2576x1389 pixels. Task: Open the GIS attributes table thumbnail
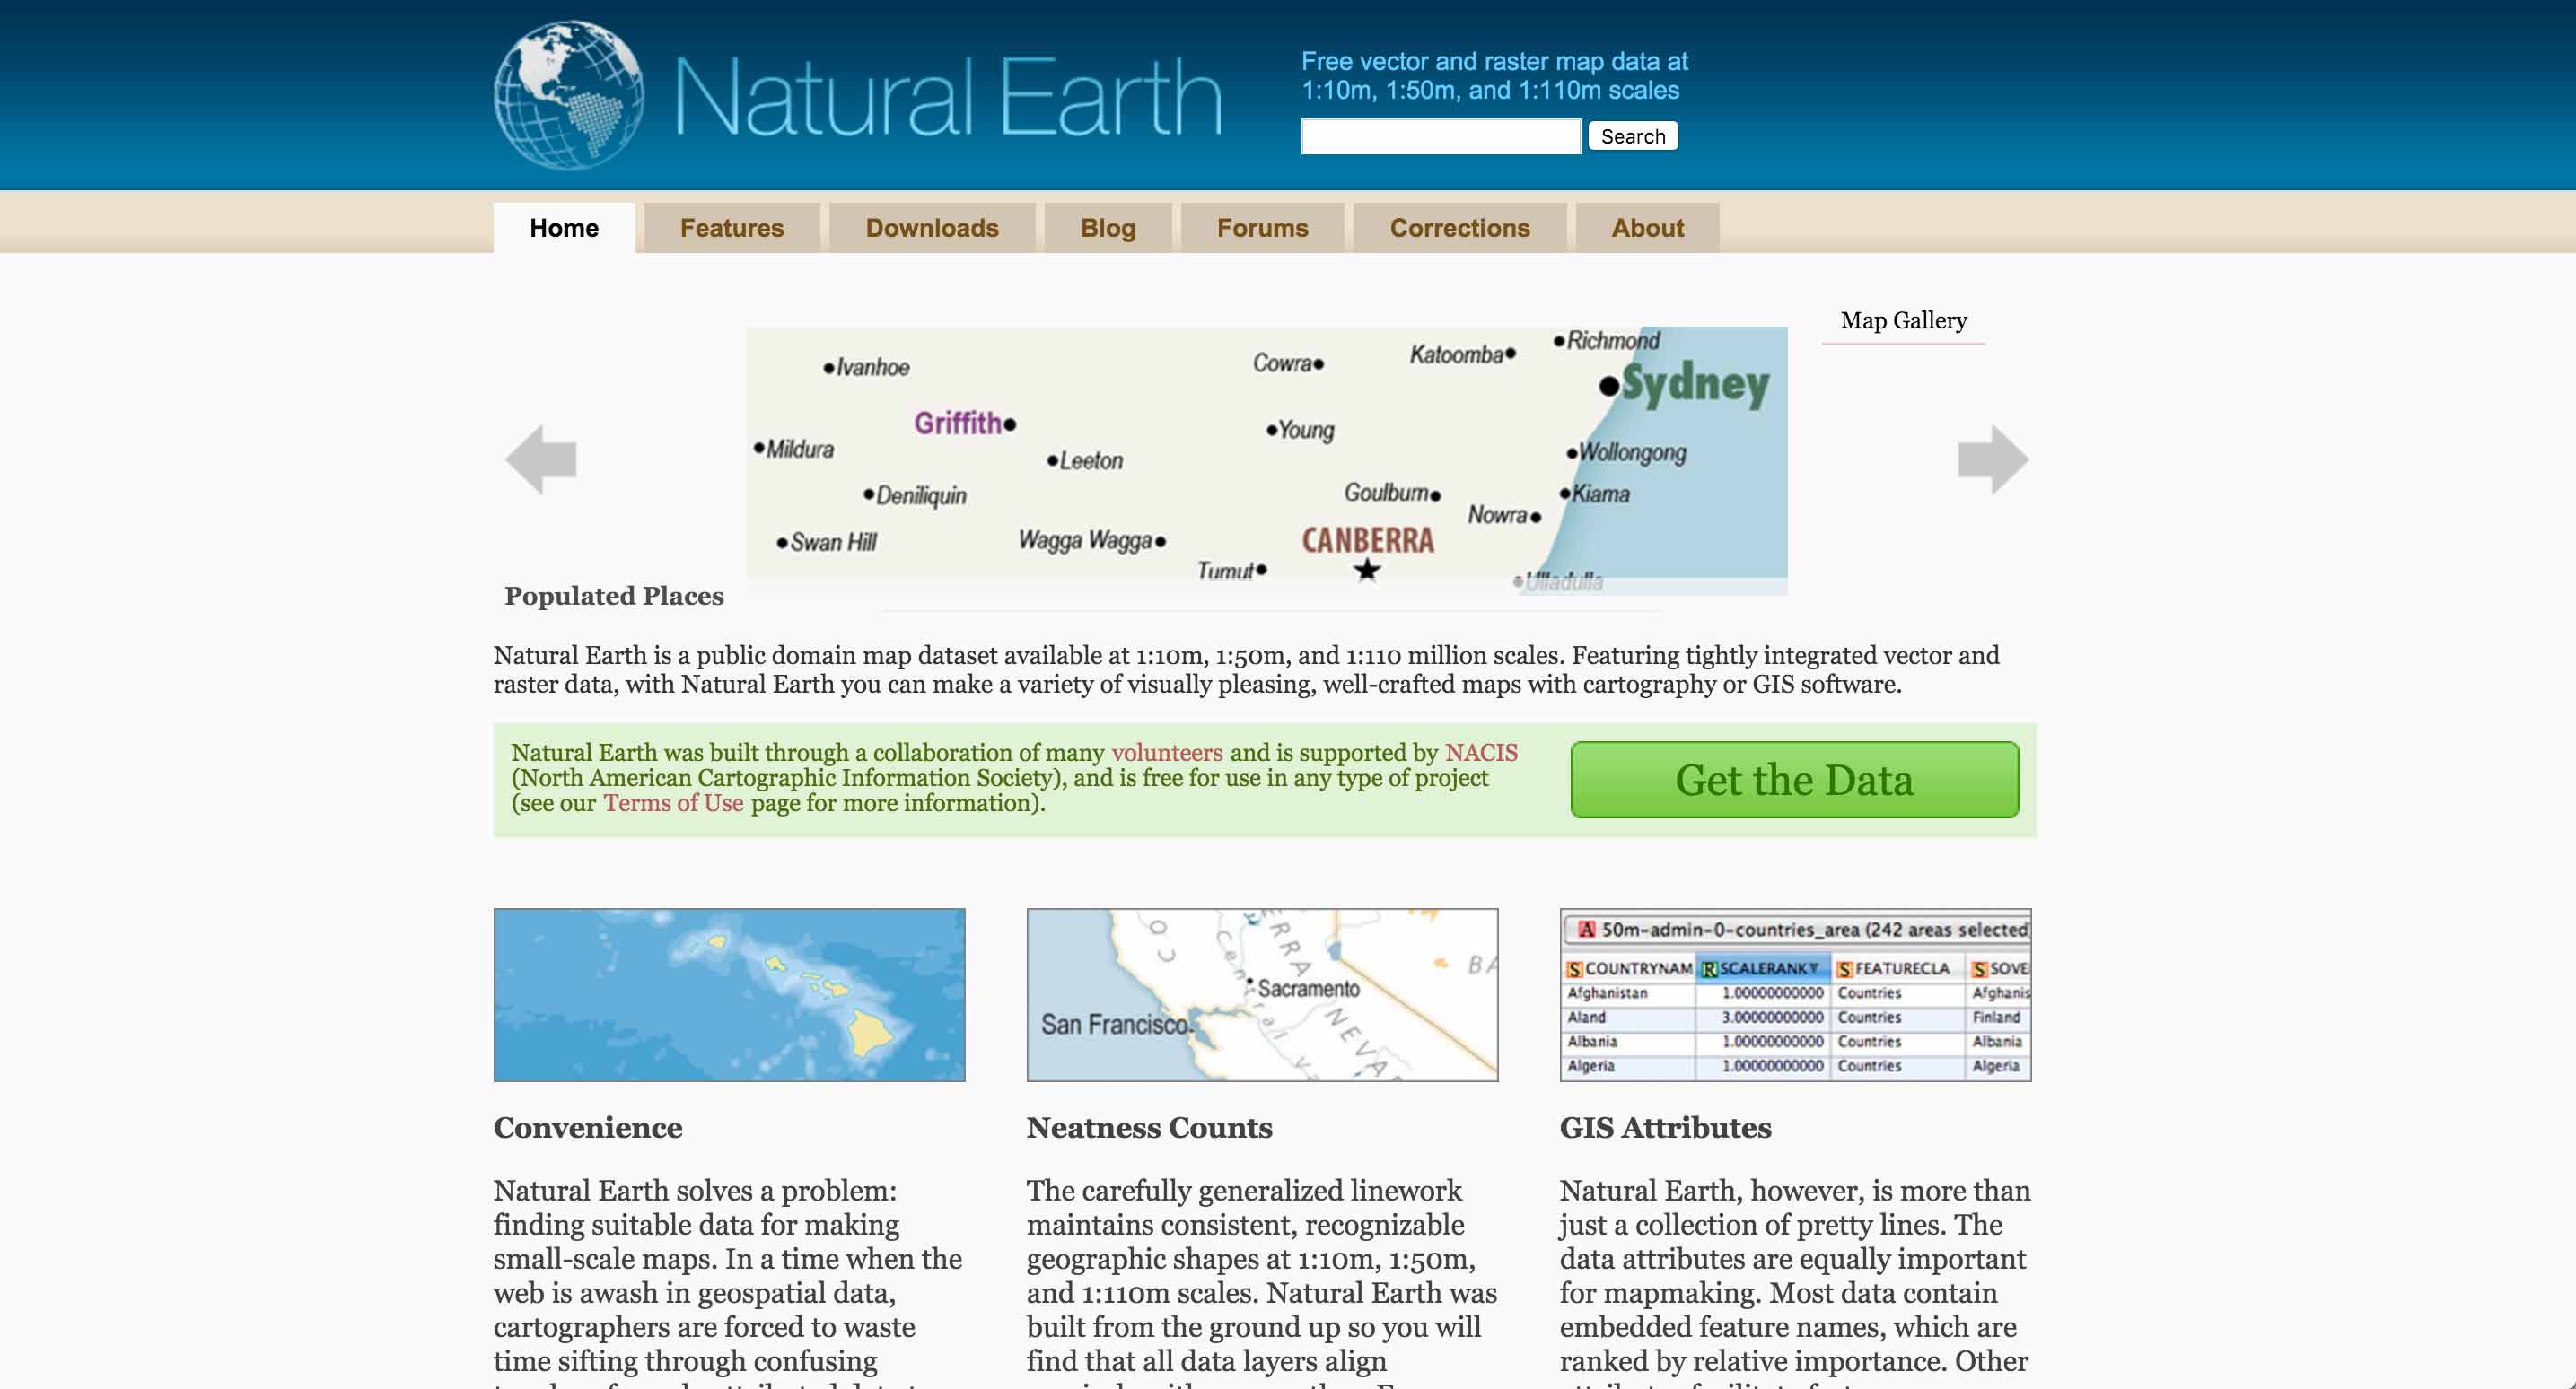pyautogui.click(x=1795, y=995)
